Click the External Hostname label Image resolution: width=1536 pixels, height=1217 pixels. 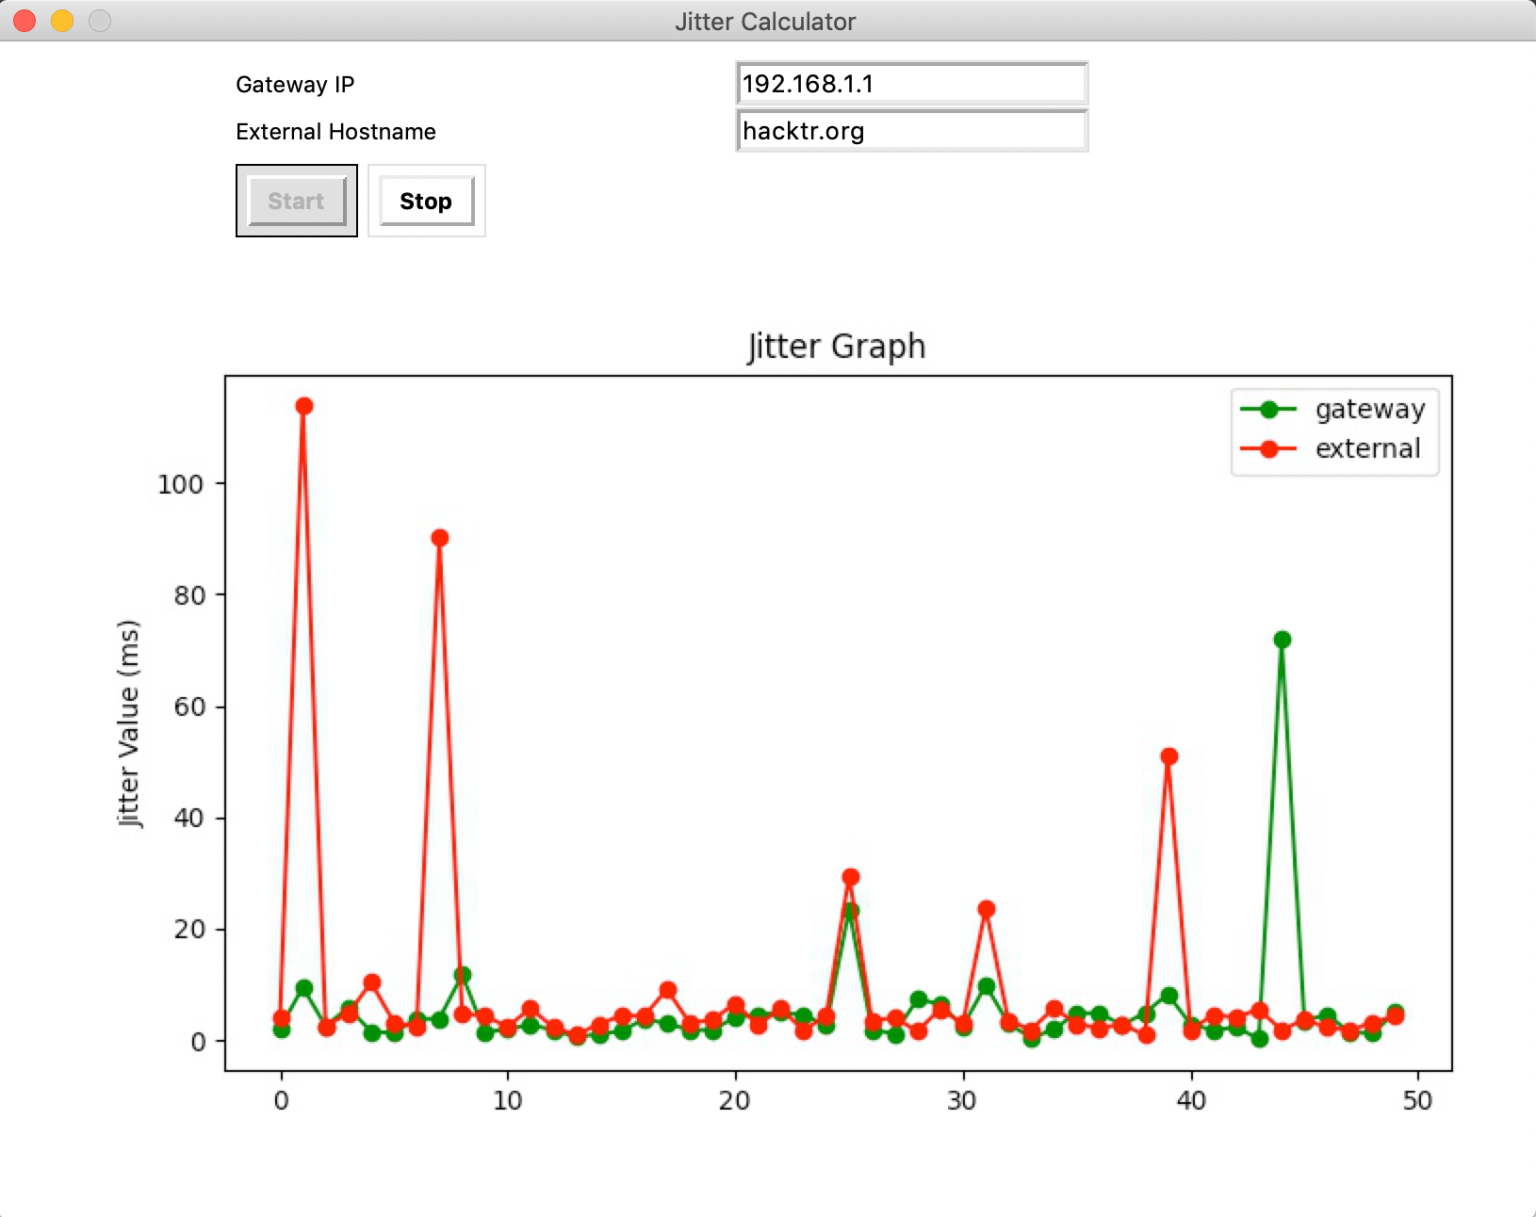tap(335, 132)
